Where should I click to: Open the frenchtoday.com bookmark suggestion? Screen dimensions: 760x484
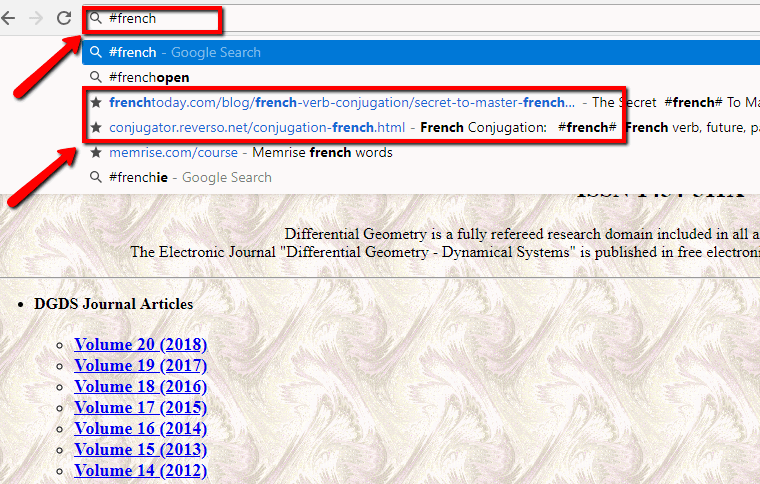point(421,103)
